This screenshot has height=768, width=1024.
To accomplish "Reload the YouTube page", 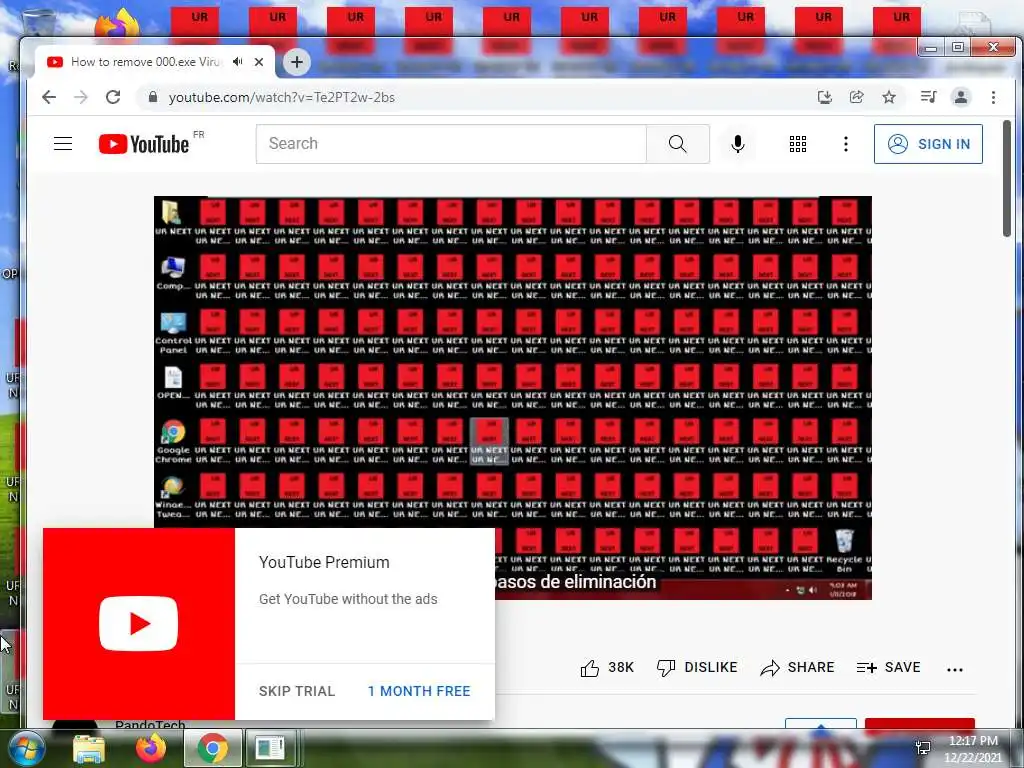I will point(113,97).
